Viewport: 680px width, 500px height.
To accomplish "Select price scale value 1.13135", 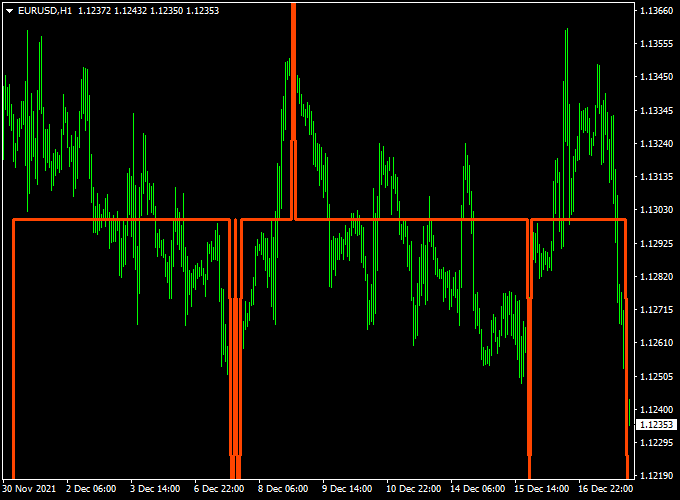I will point(656,176).
